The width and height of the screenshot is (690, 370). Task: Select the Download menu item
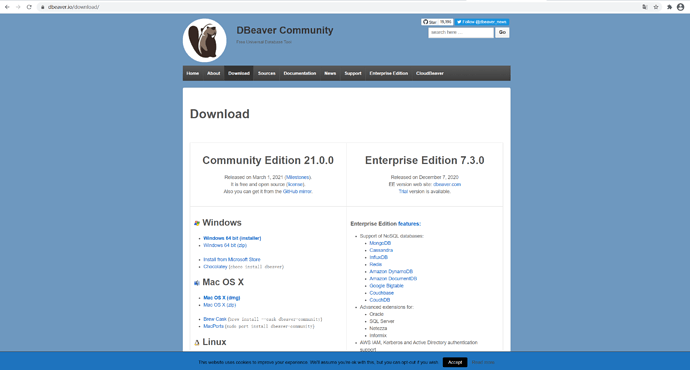(239, 73)
